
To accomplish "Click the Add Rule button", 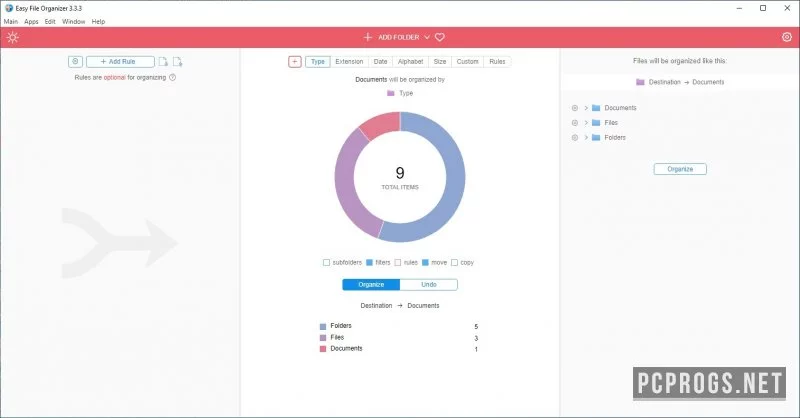I will click(120, 61).
